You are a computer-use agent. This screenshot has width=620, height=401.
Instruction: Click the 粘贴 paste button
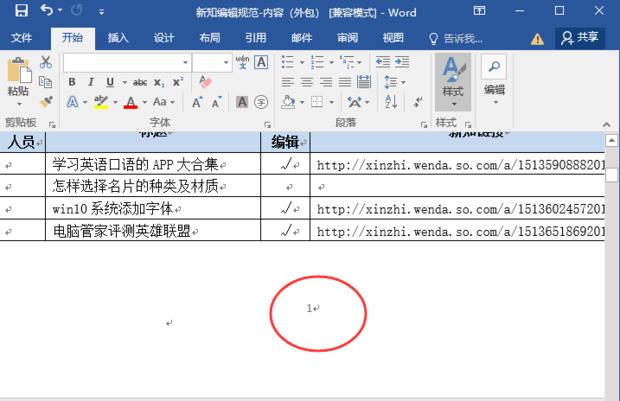coord(18,80)
